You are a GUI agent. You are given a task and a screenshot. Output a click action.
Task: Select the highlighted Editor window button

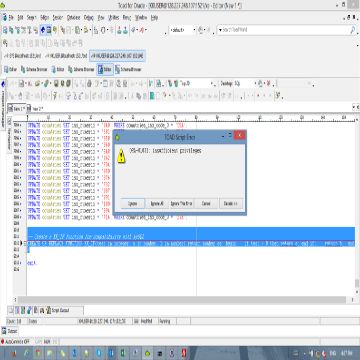[105, 69]
